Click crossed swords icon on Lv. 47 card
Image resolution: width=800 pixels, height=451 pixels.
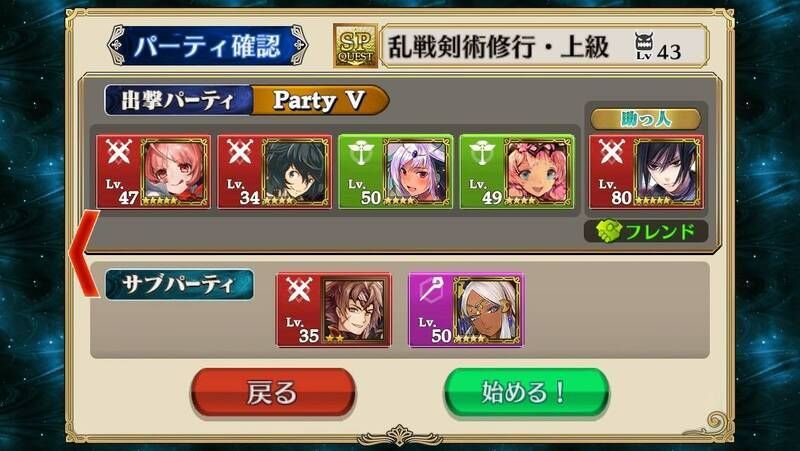(x=119, y=152)
